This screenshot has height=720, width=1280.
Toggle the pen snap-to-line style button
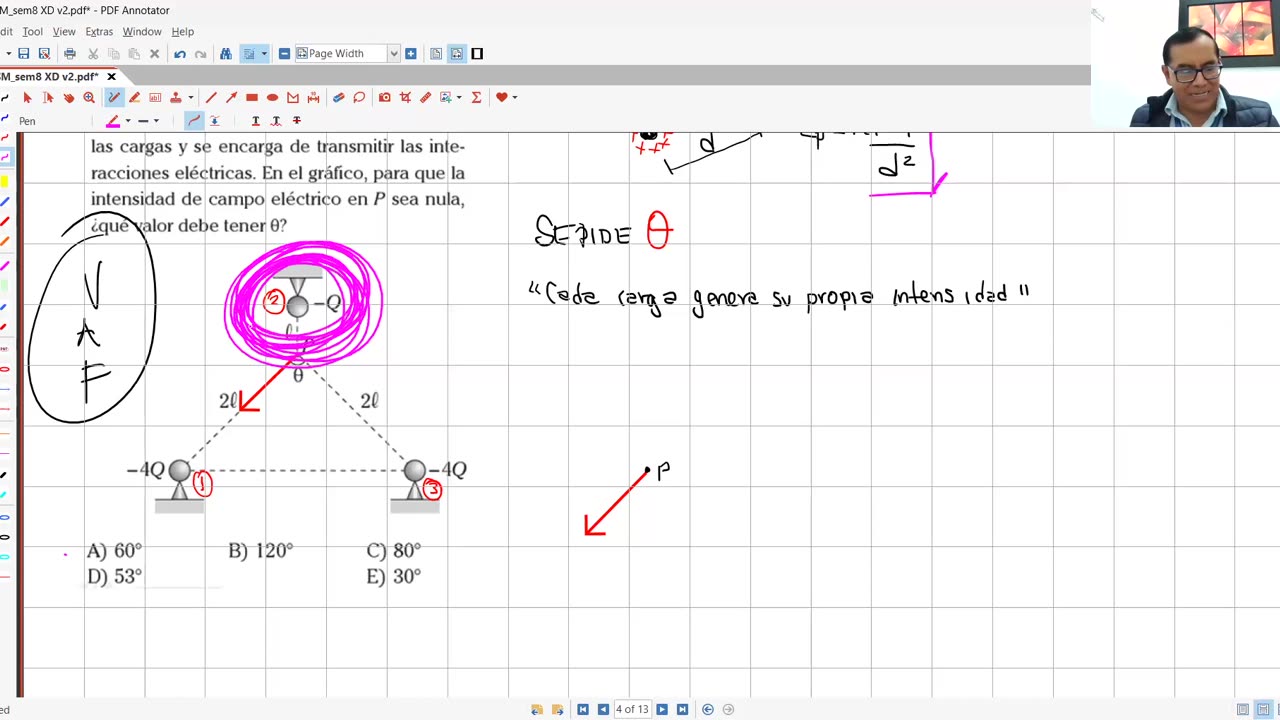[x=215, y=121]
